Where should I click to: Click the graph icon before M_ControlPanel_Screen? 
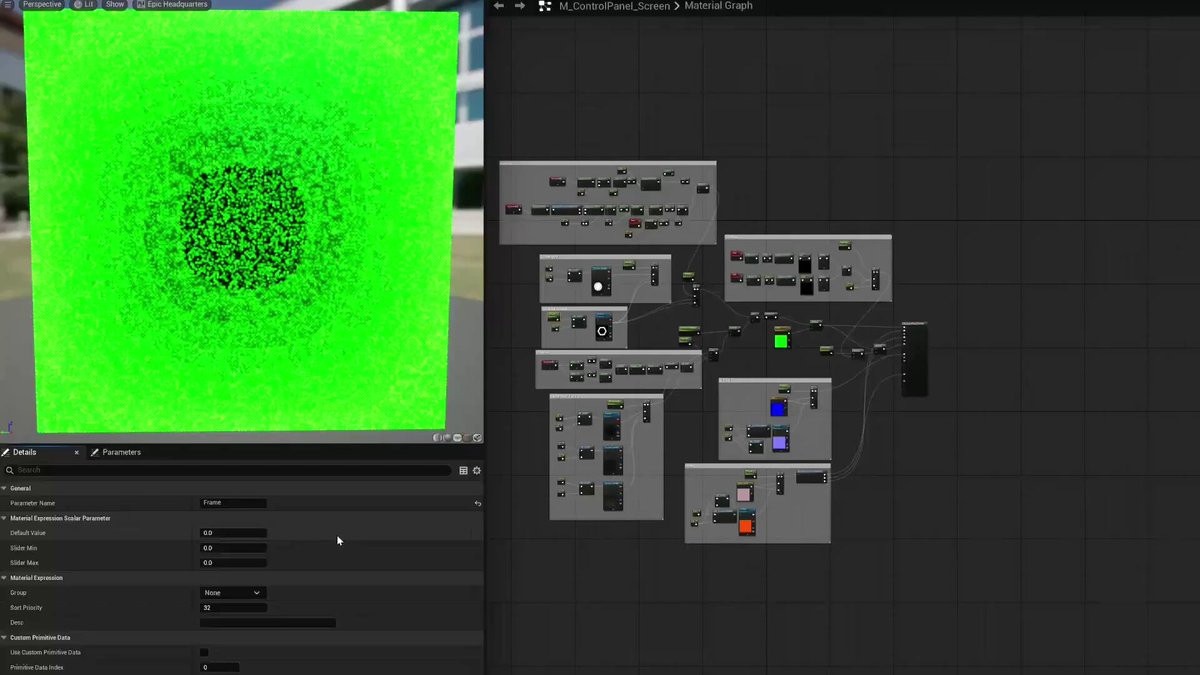point(544,6)
